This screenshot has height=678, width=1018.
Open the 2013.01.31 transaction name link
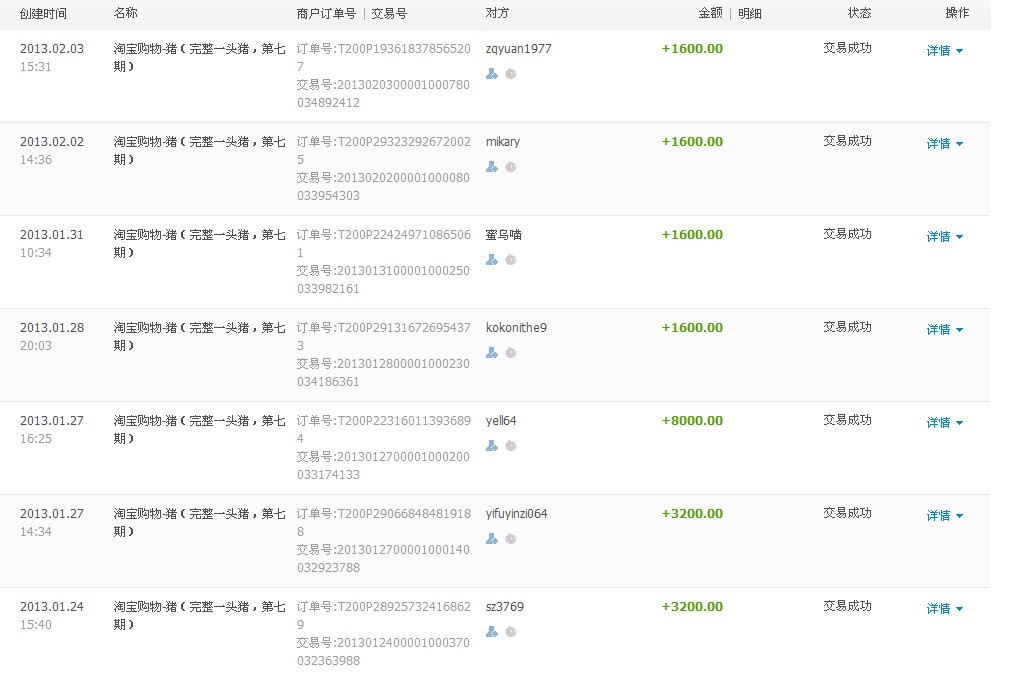199,243
